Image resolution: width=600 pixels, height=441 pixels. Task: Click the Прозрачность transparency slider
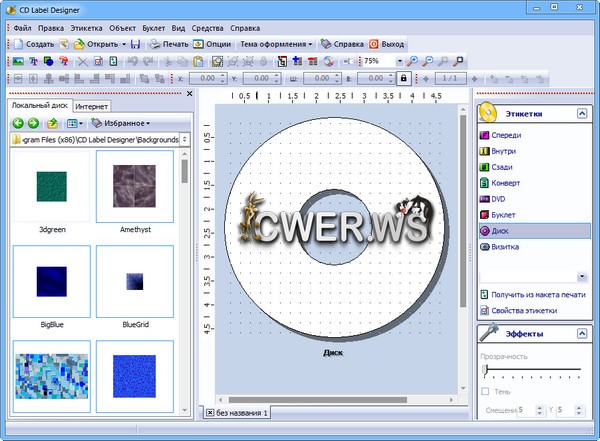pos(531,370)
